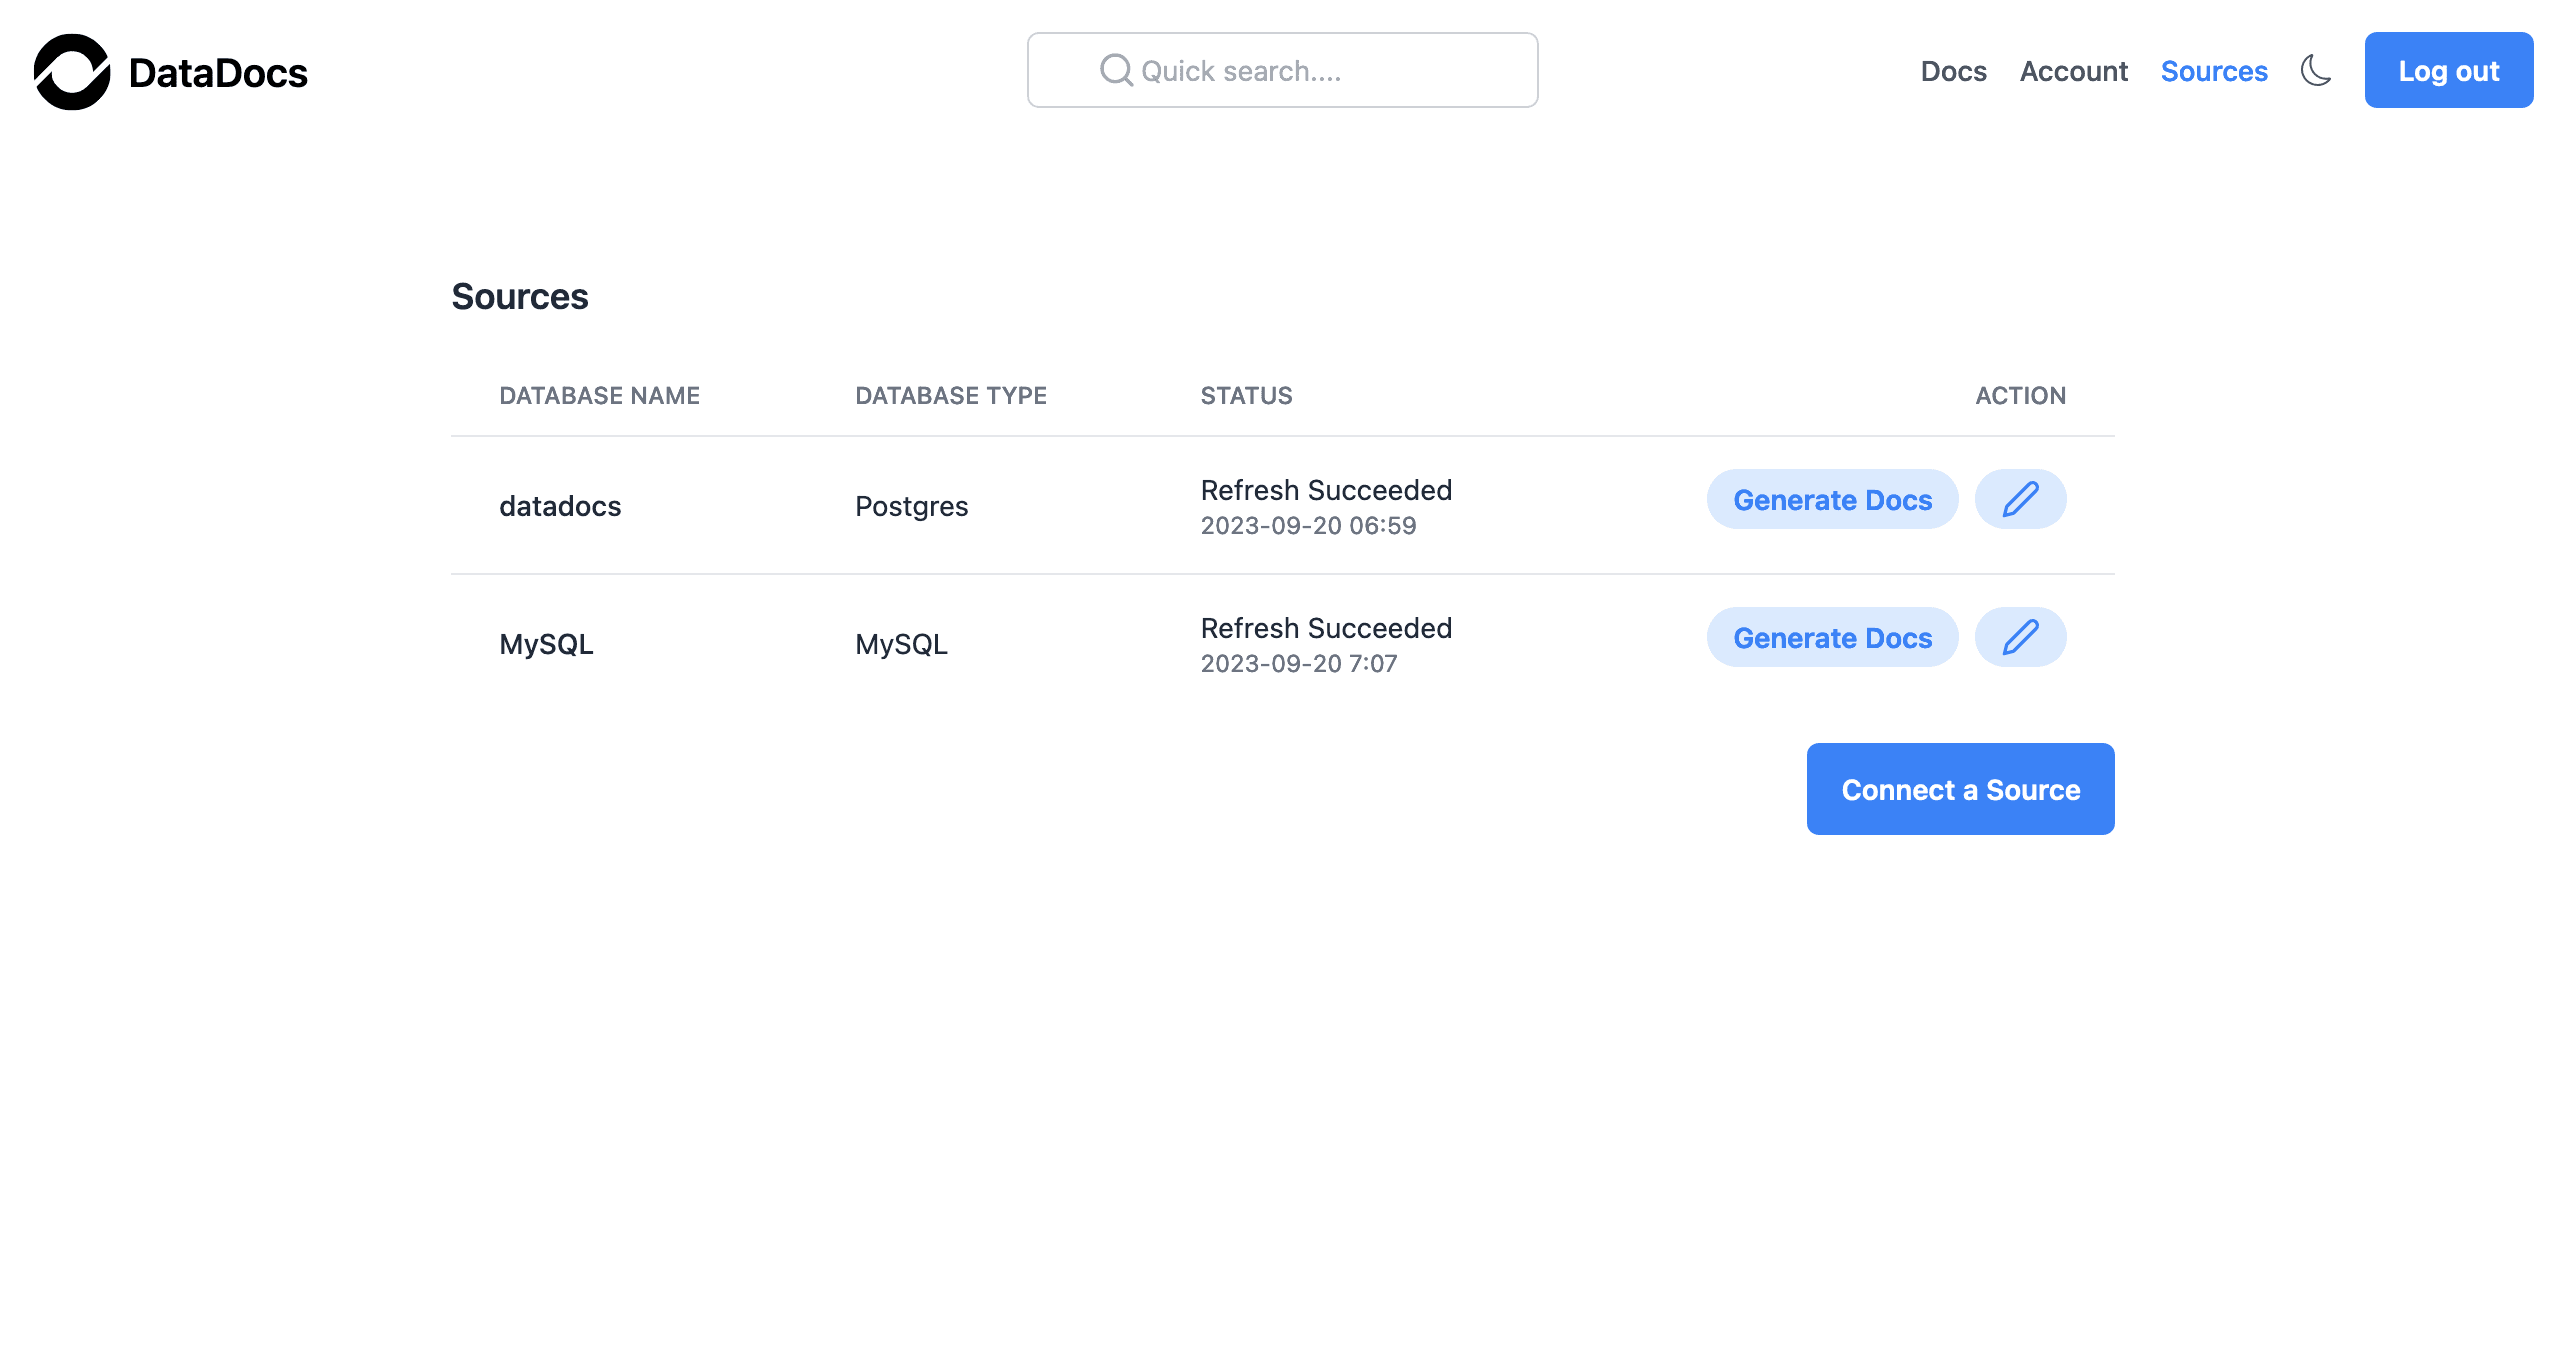Viewport: 2566px width, 1370px height.
Task: Open edit pencil icon for MySQL source
Action: click(2020, 636)
